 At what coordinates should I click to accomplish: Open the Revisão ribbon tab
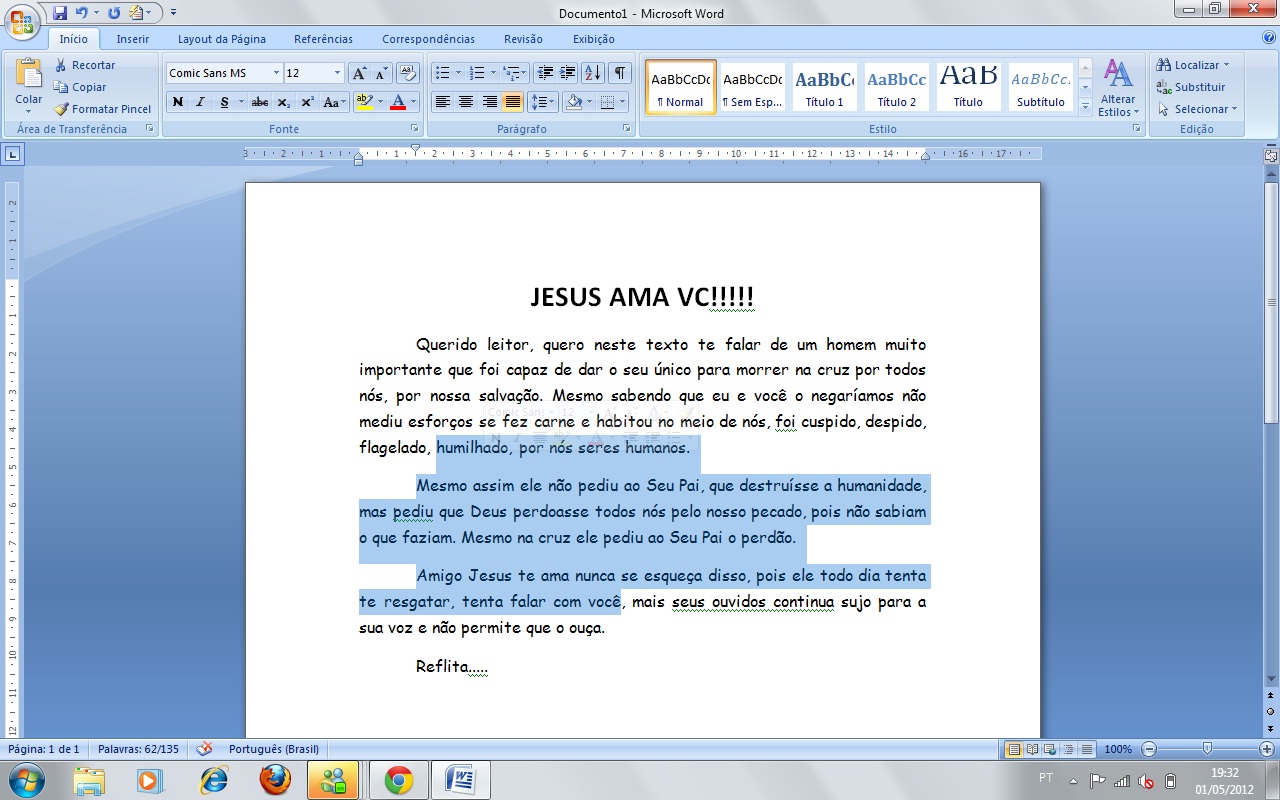click(x=523, y=38)
